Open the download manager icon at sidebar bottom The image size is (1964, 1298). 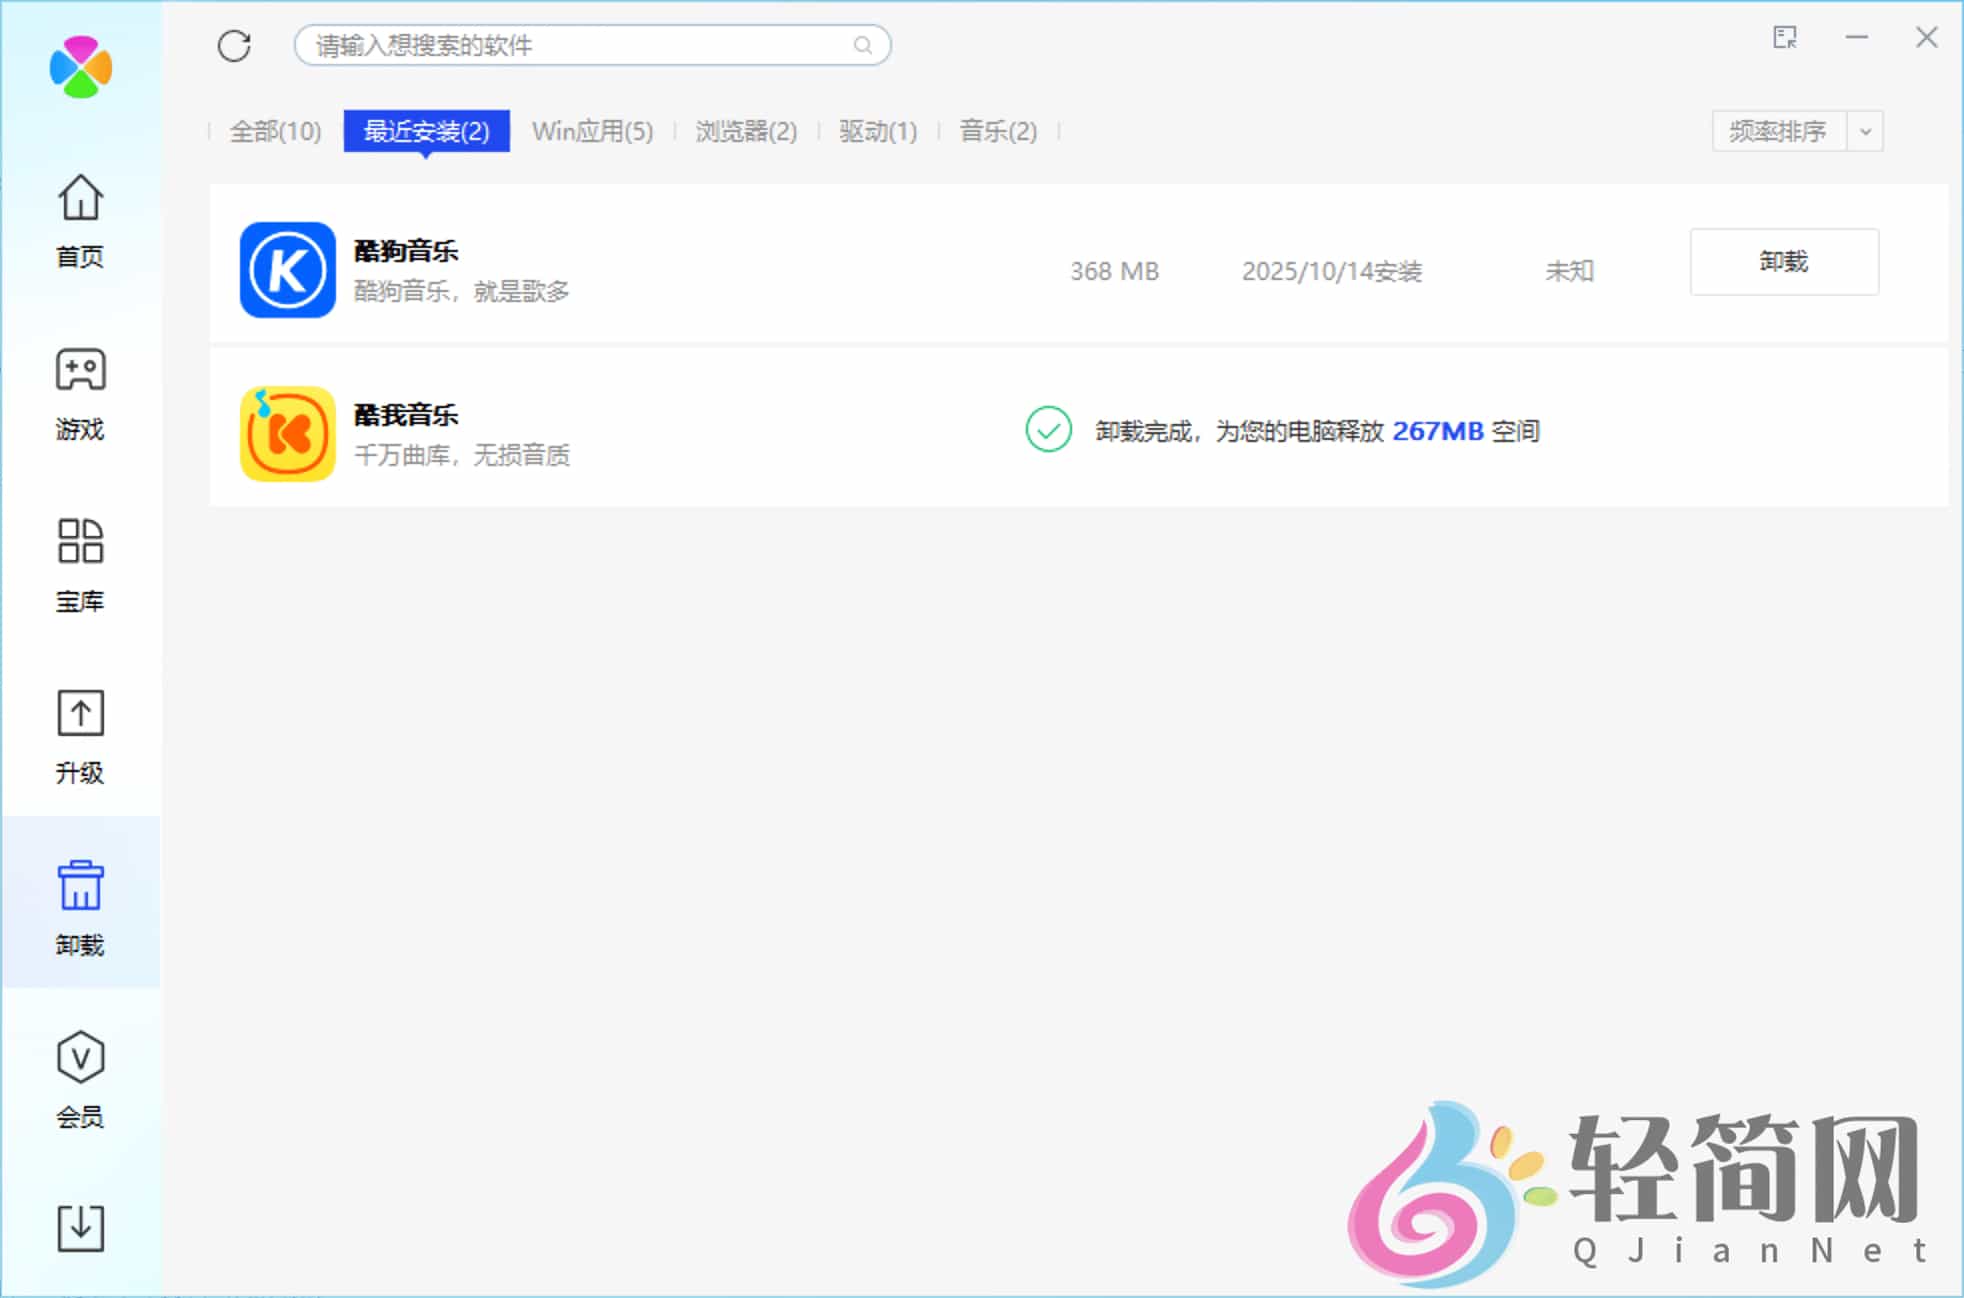pos(80,1228)
